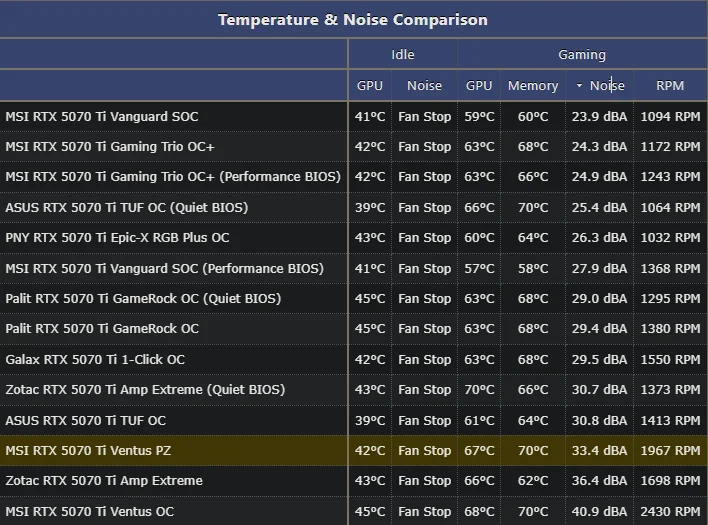Select Zotac RTX 5070 Ti Amp Extreme (Quiet BIOS)
This screenshot has height=525, width=708.
145,390
